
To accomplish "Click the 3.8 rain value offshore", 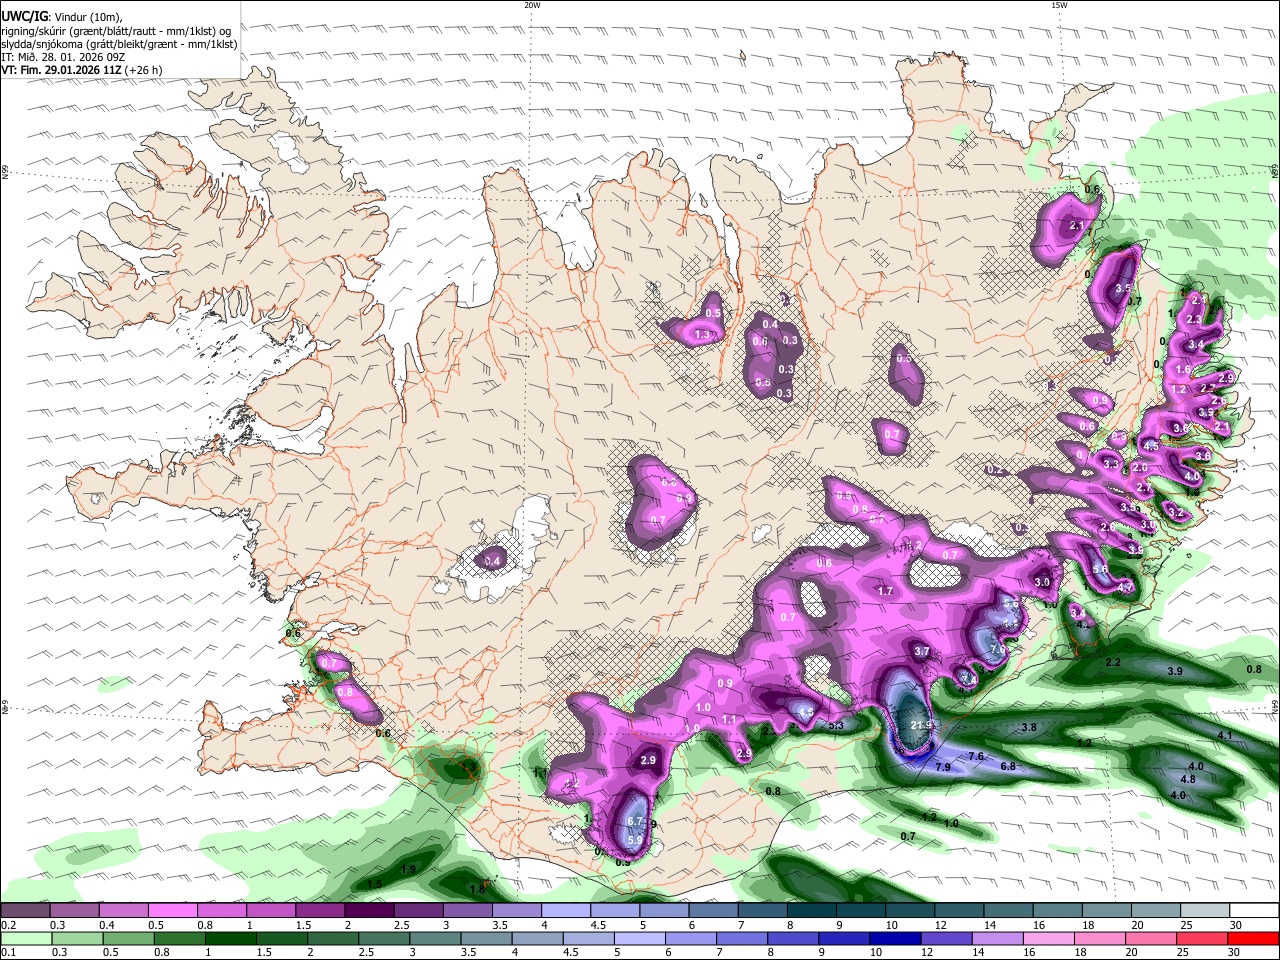I will click(x=1028, y=728).
